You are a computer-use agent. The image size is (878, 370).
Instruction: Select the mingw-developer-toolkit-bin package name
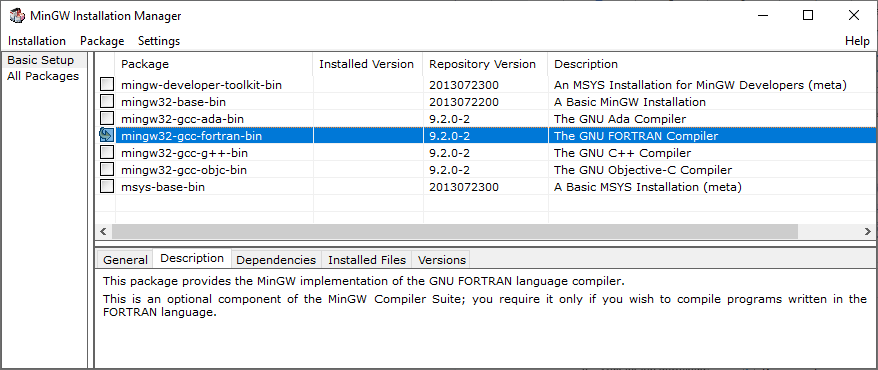coord(201,85)
